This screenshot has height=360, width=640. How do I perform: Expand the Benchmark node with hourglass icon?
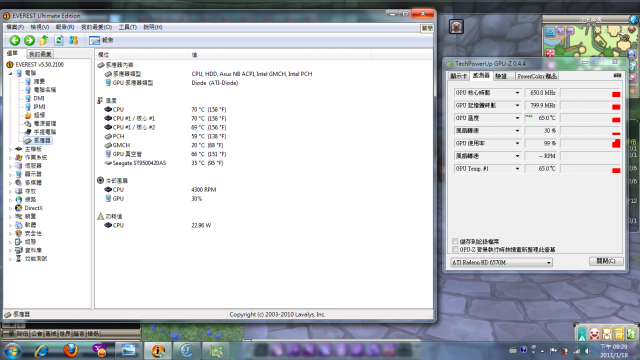coord(11,259)
